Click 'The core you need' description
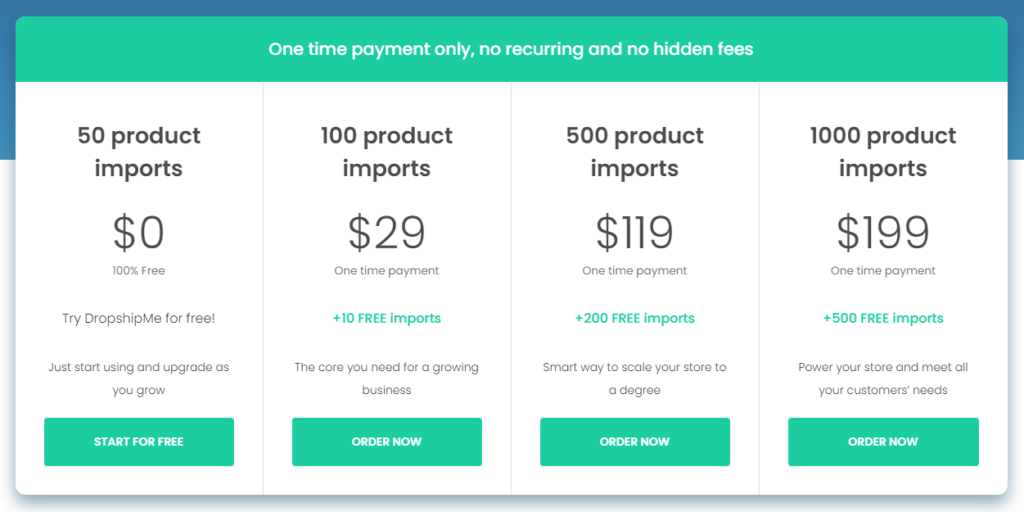The height and width of the screenshot is (512, 1024). tap(387, 378)
